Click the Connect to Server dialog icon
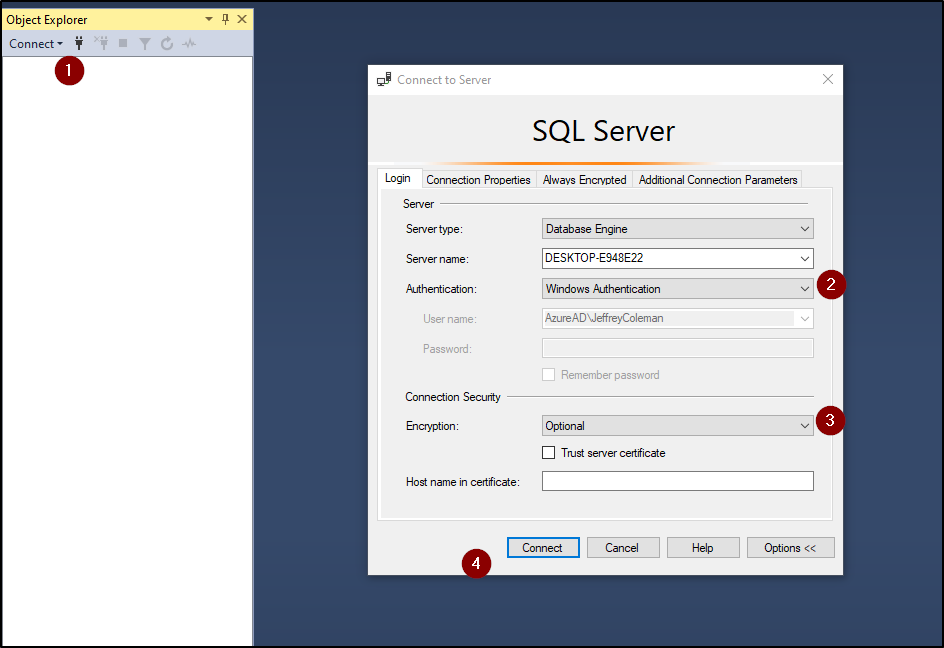Screen dimensions: 944x648 pos(384,79)
